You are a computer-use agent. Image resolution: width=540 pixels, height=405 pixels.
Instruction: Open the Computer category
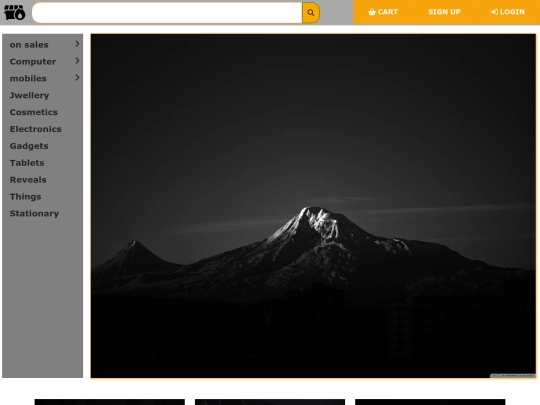click(x=33, y=62)
